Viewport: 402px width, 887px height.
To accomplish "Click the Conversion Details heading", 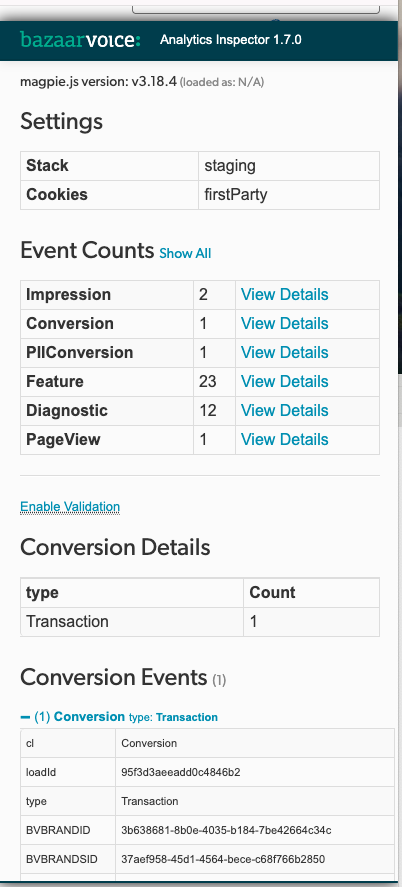I will click(115, 548).
